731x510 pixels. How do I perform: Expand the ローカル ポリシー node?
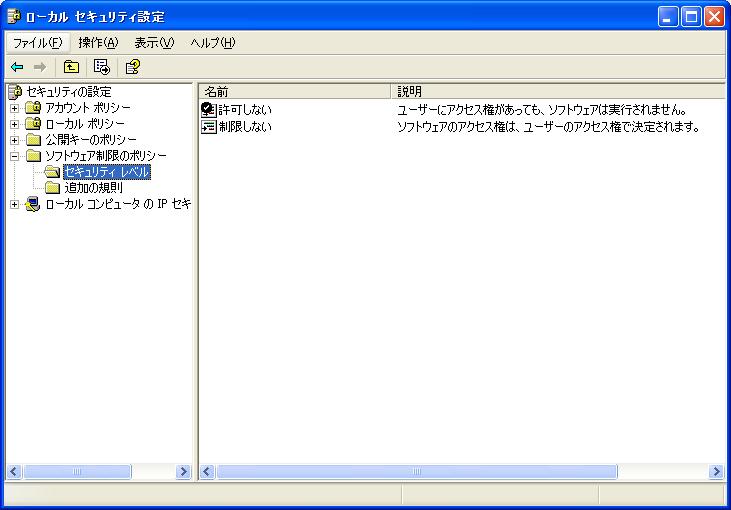(14, 124)
